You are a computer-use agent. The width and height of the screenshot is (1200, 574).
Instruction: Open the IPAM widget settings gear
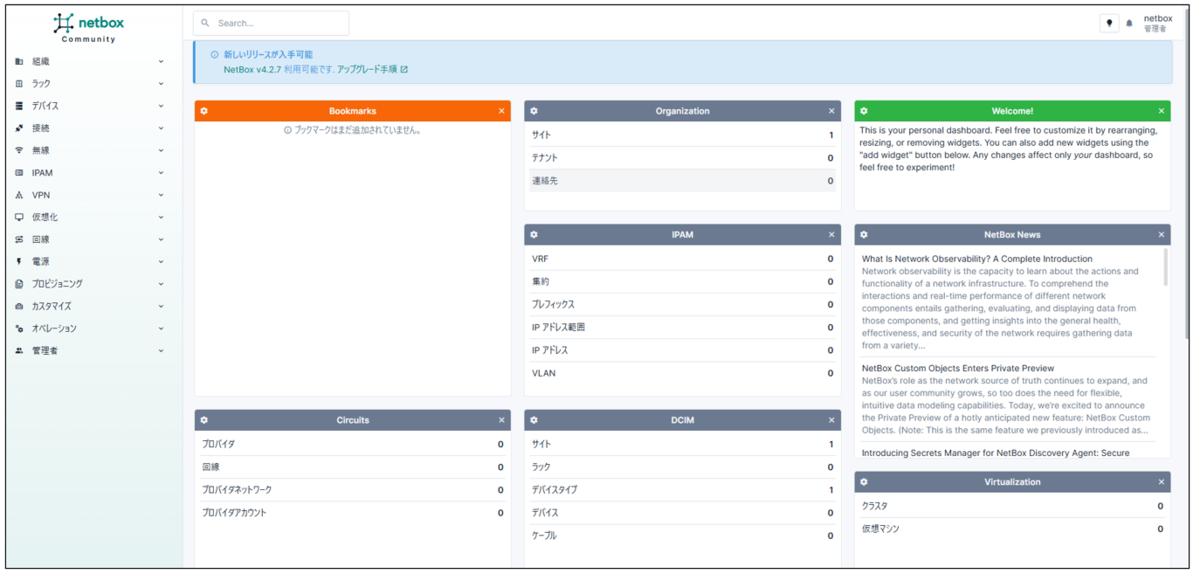[534, 235]
